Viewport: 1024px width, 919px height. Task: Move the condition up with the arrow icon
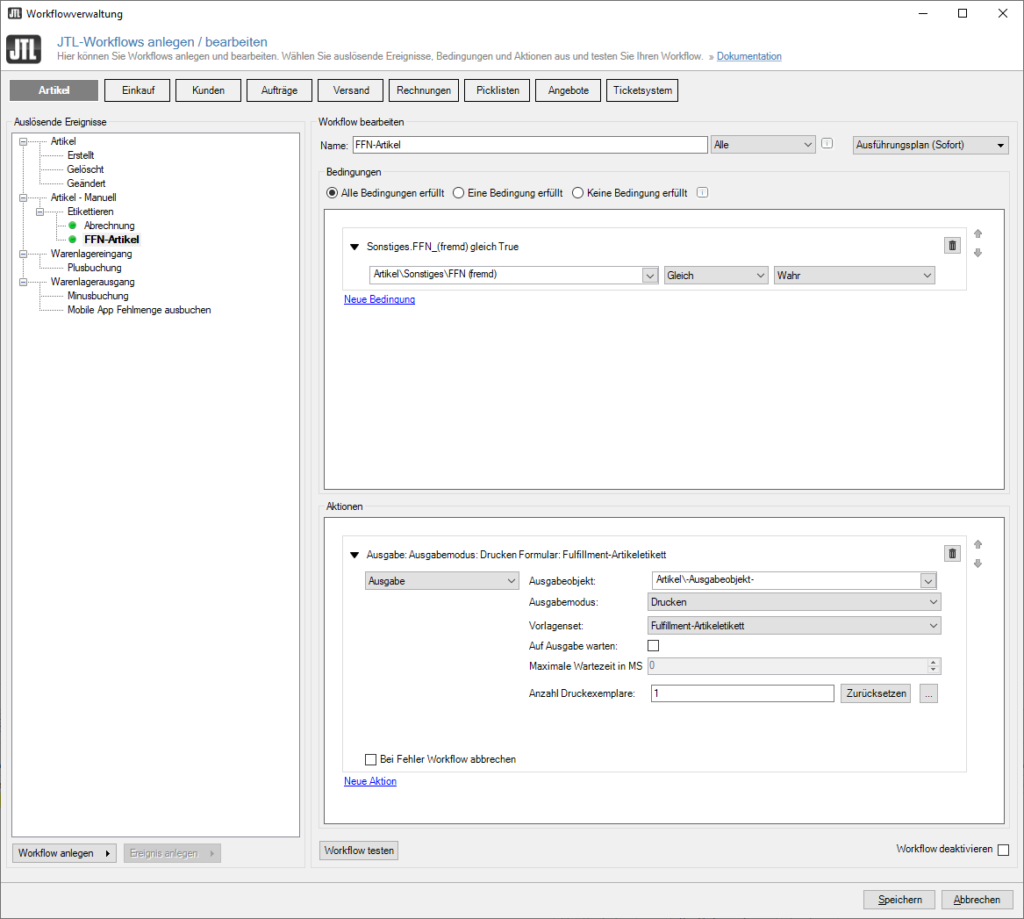tap(977, 232)
